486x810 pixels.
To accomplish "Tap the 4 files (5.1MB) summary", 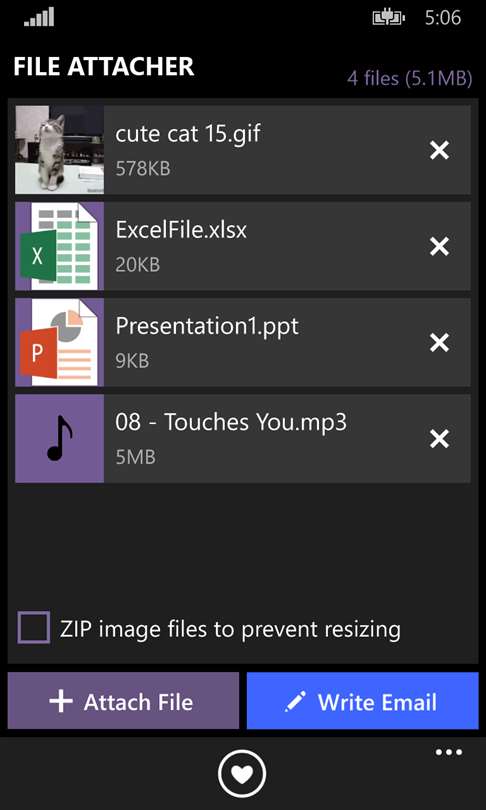I will 410,79.
